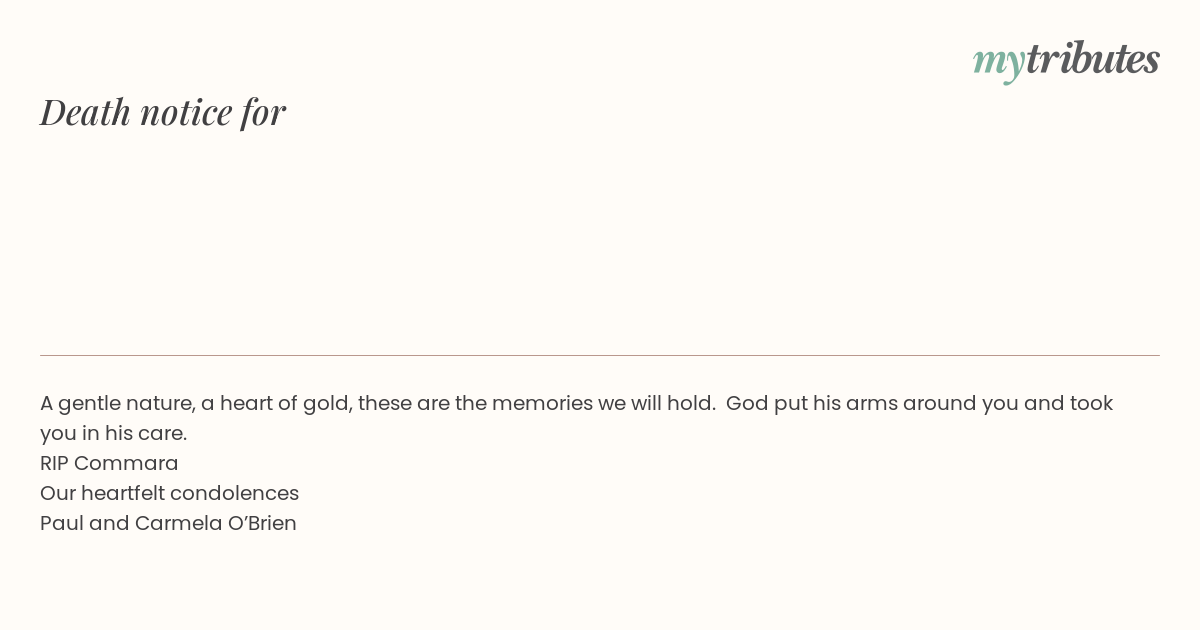Select the "Death notice for" heading
Image resolution: width=1200 pixels, height=630 pixels.
click(163, 112)
